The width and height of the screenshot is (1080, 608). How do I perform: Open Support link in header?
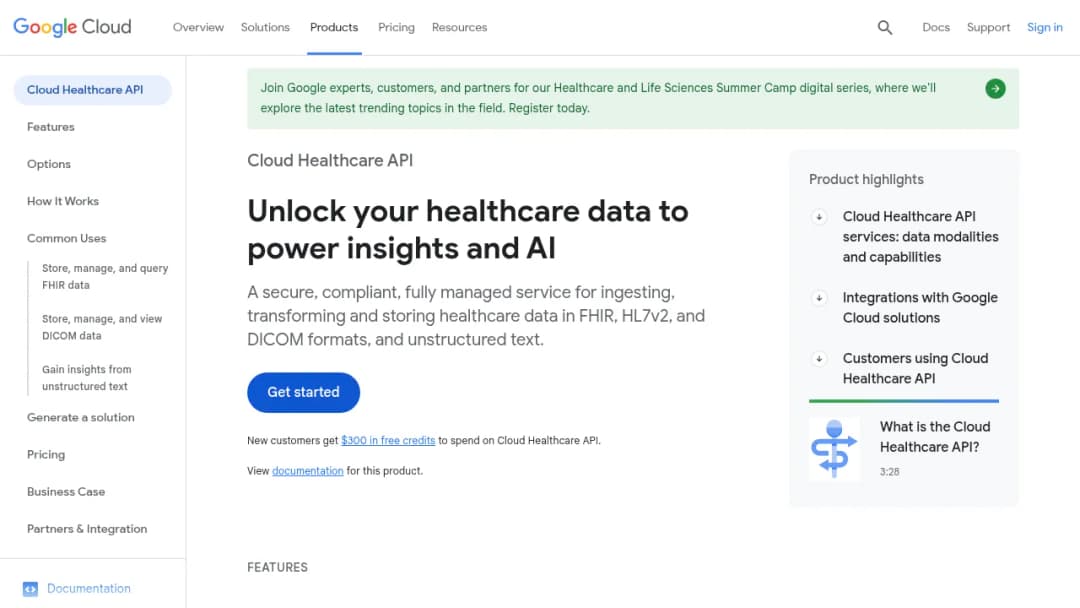click(x=988, y=28)
